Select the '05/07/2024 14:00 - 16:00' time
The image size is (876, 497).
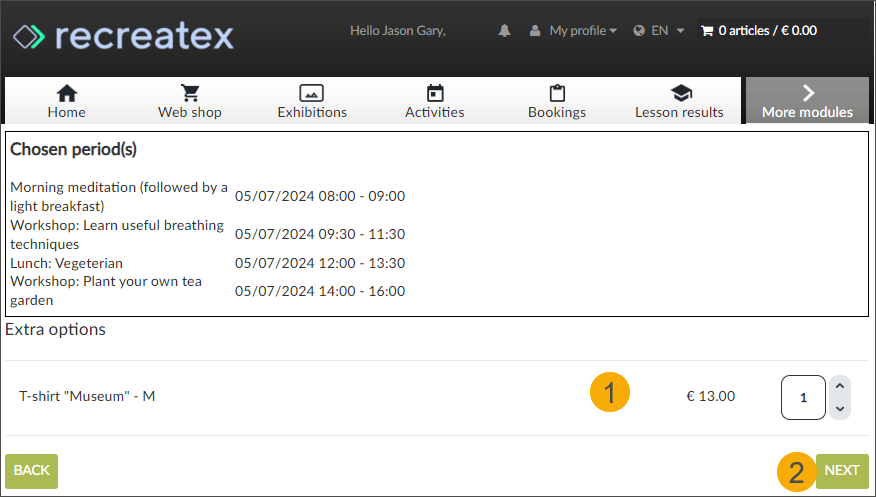point(320,291)
